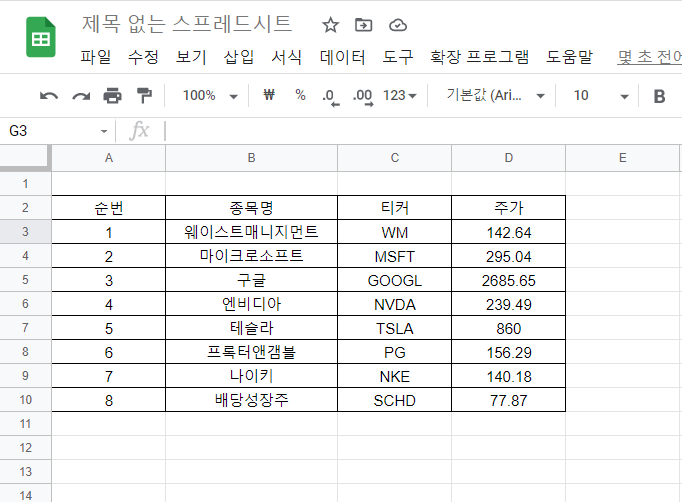
Task: Open the 수정 menu
Action: (143, 57)
